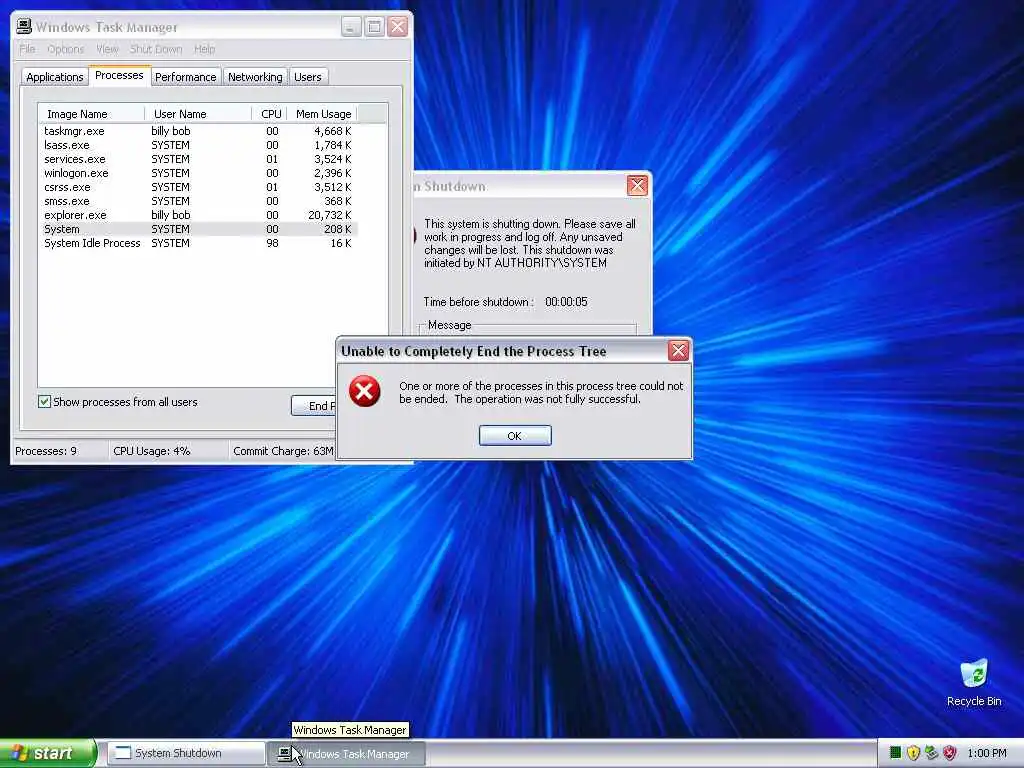Sort by User Name column header
The image size is (1024, 768).
(x=199, y=114)
